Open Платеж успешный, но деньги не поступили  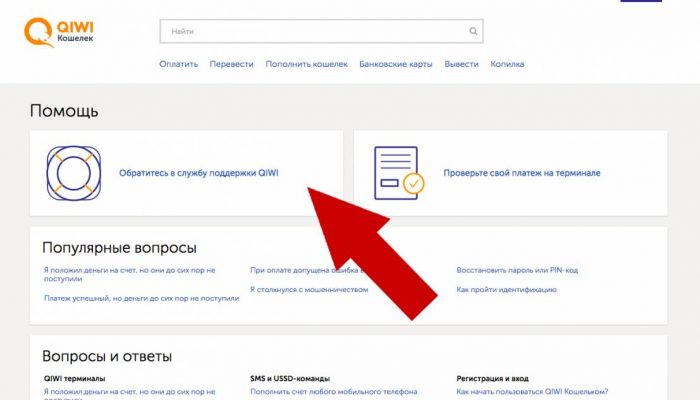point(142,298)
